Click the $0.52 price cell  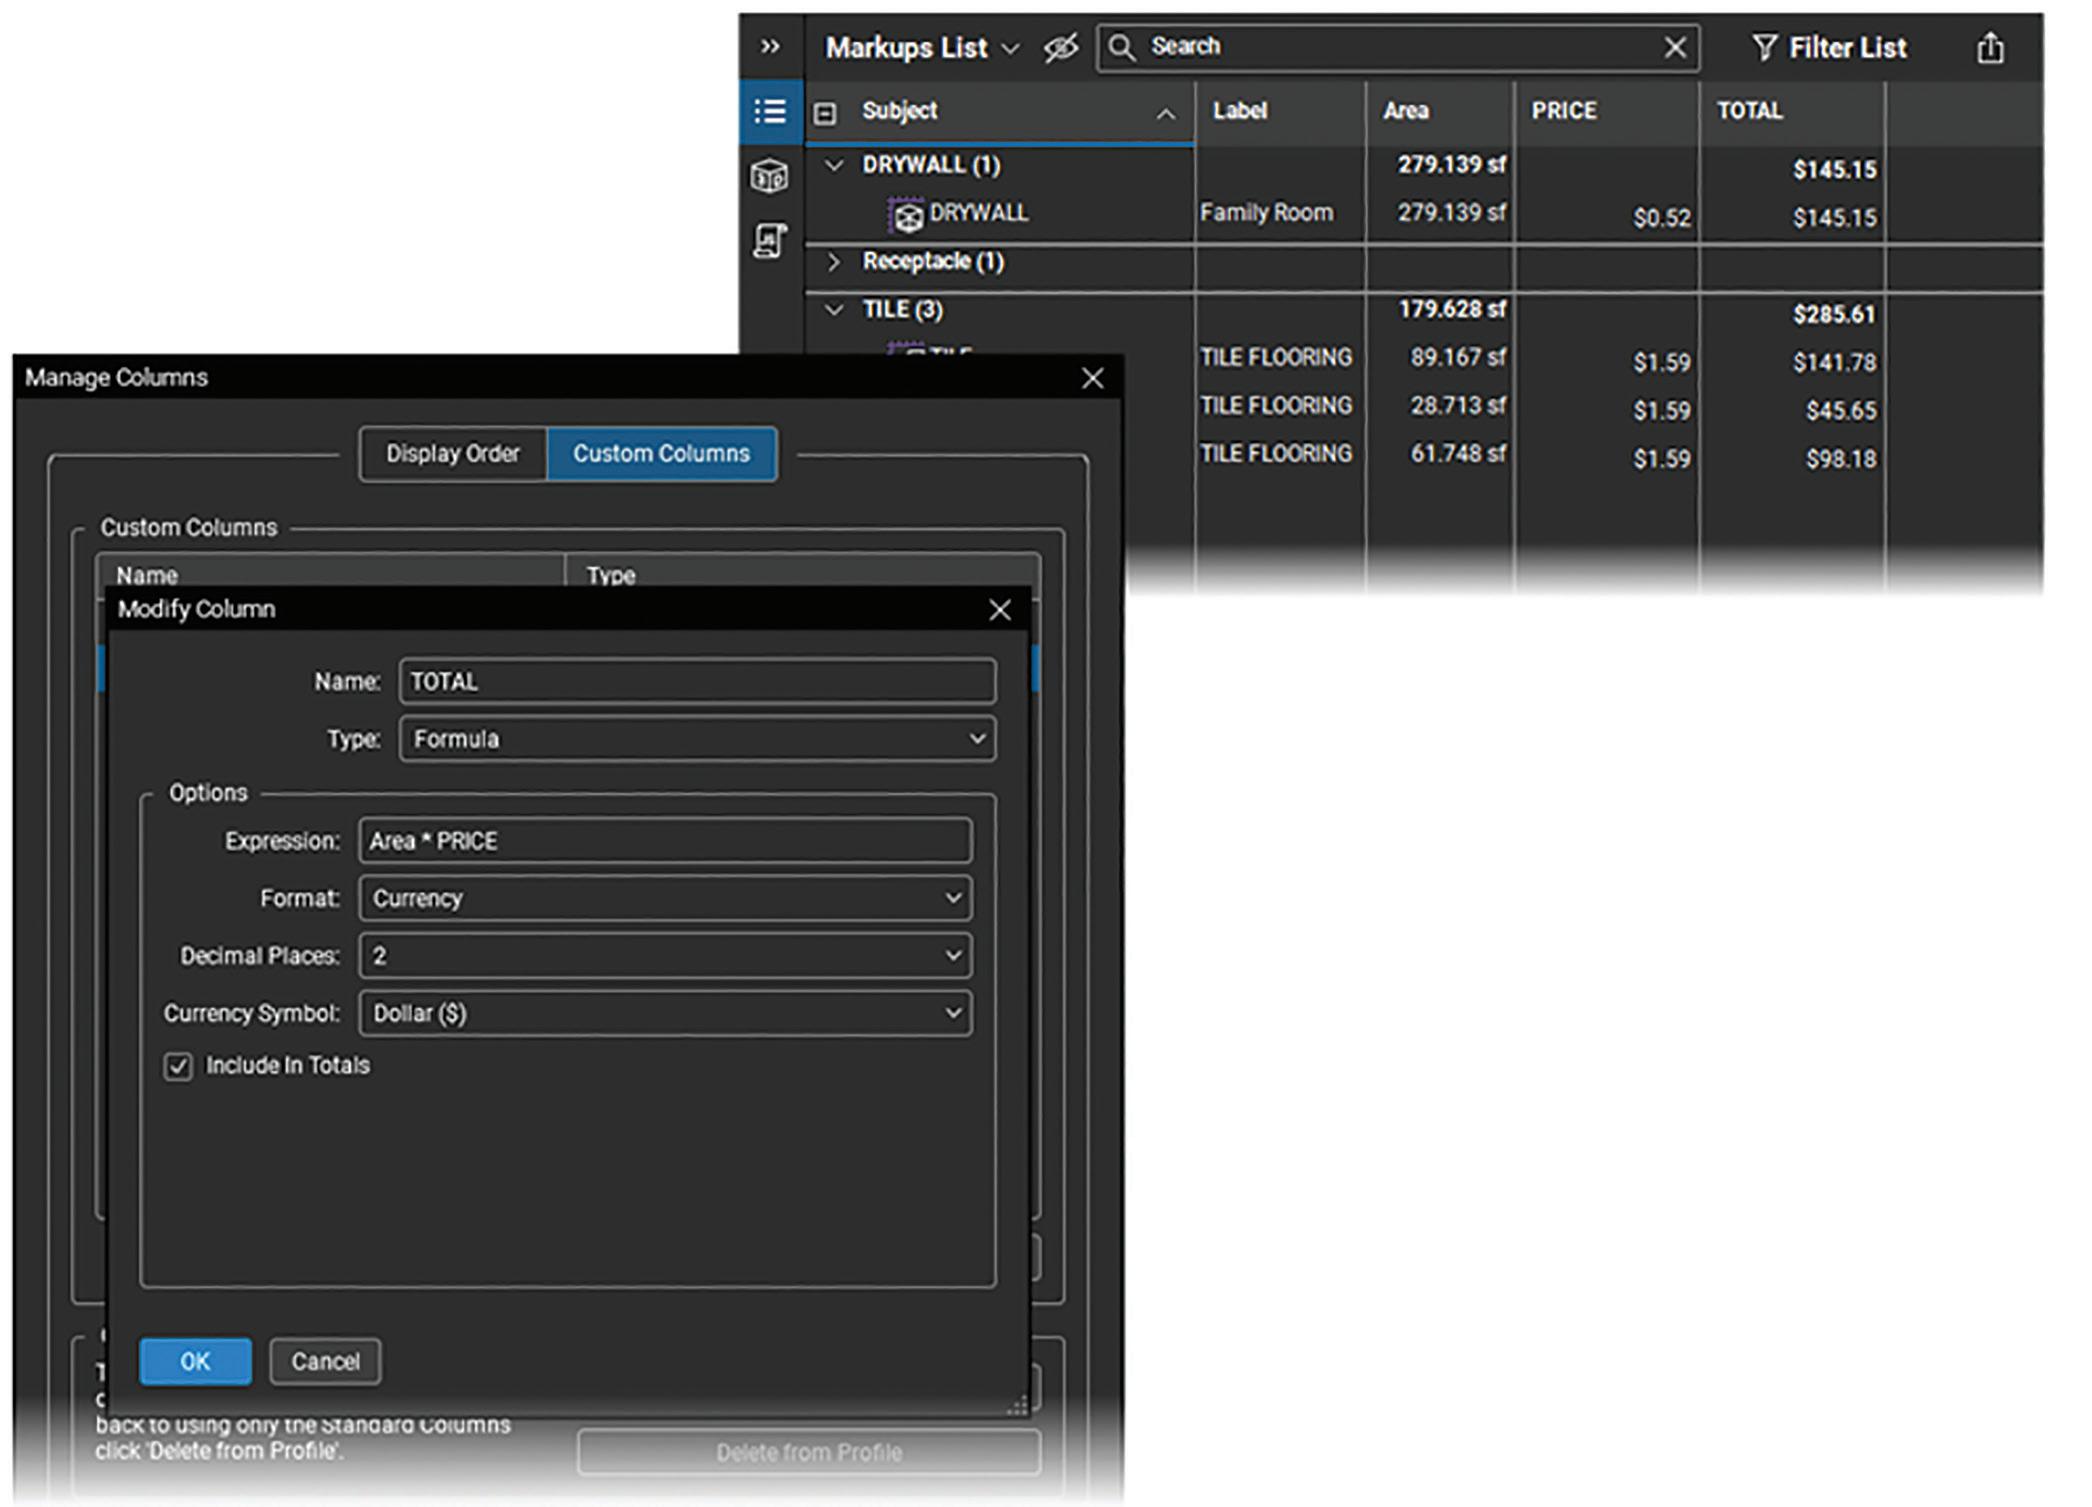coord(1661,218)
